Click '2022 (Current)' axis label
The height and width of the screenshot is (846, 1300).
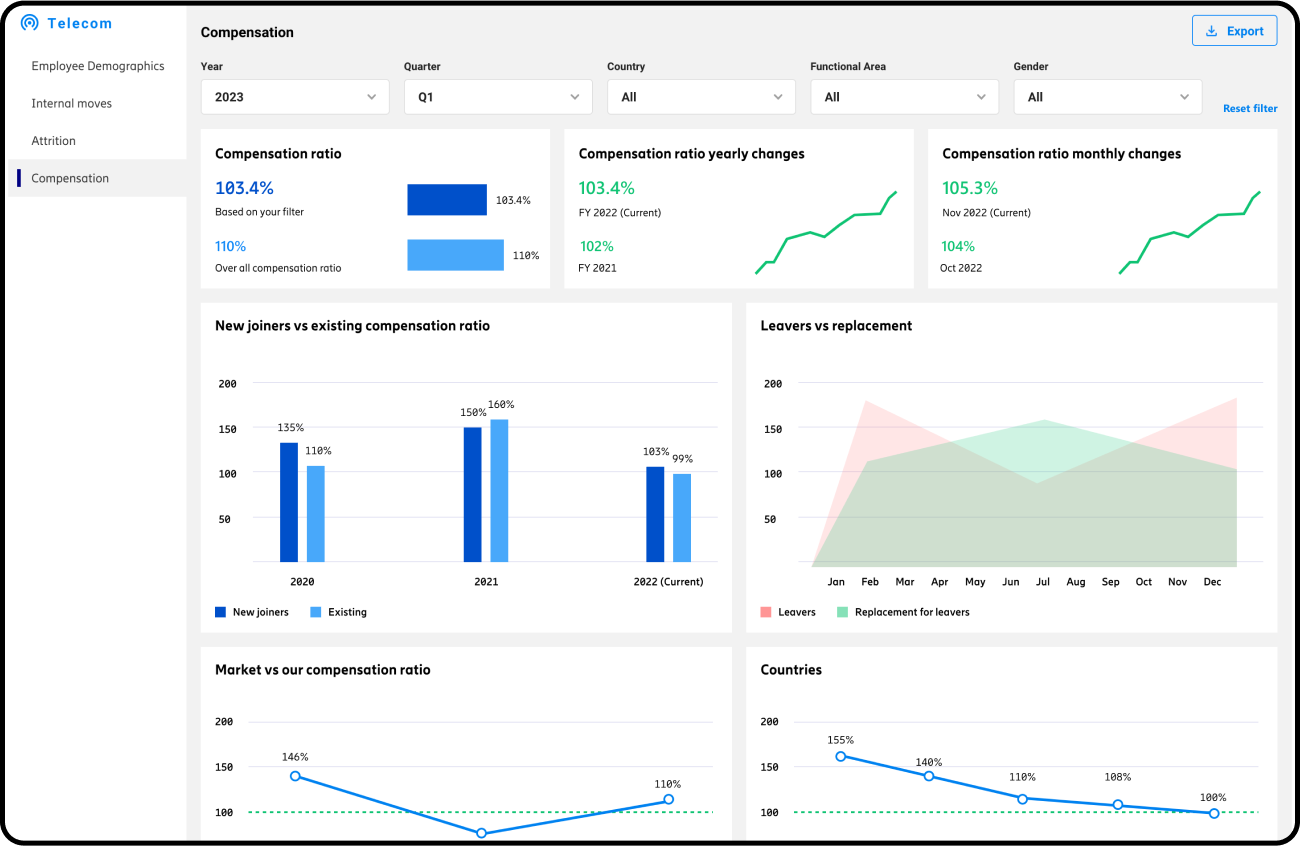coord(668,582)
